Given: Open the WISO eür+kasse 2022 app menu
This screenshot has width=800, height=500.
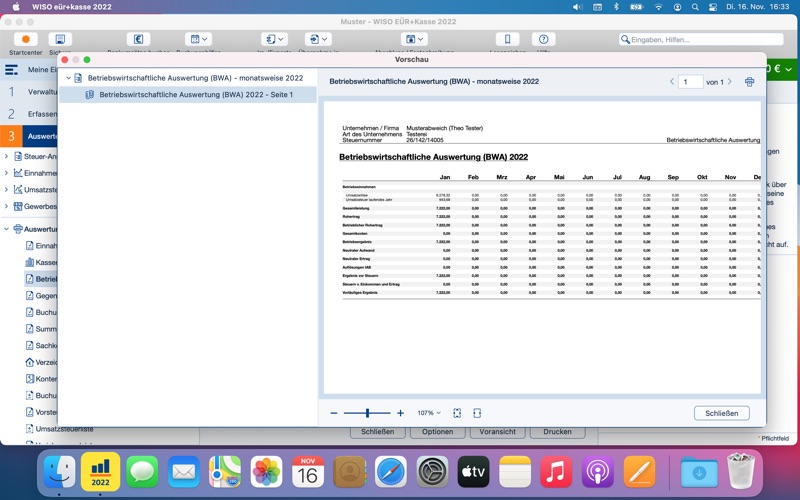Looking at the screenshot, I should (x=71, y=7).
